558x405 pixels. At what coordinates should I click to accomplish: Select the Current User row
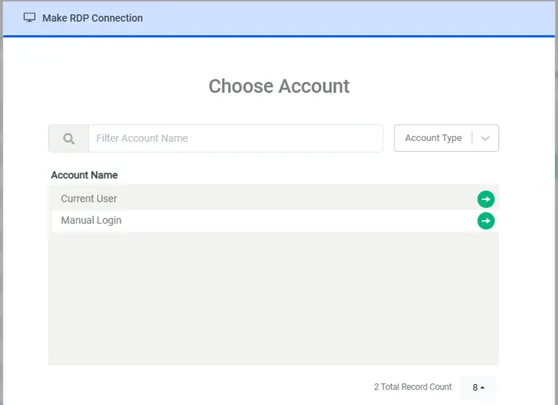(x=273, y=199)
